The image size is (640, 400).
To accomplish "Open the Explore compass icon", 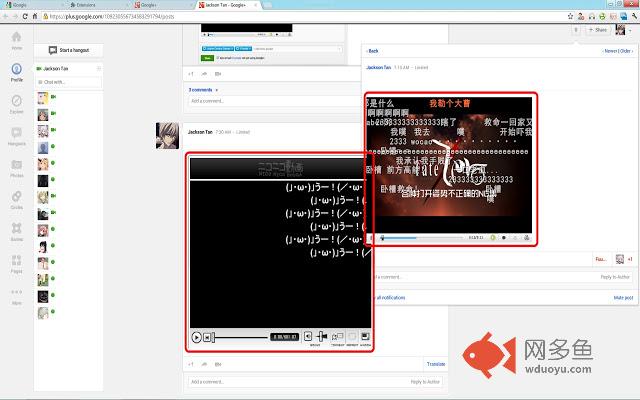I will 16,101.
